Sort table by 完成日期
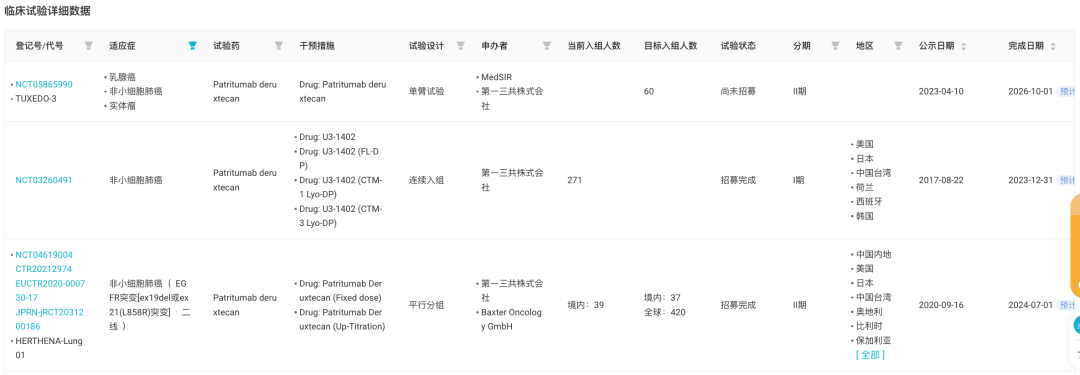The width and height of the screenshot is (1080, 375). 1052,45
